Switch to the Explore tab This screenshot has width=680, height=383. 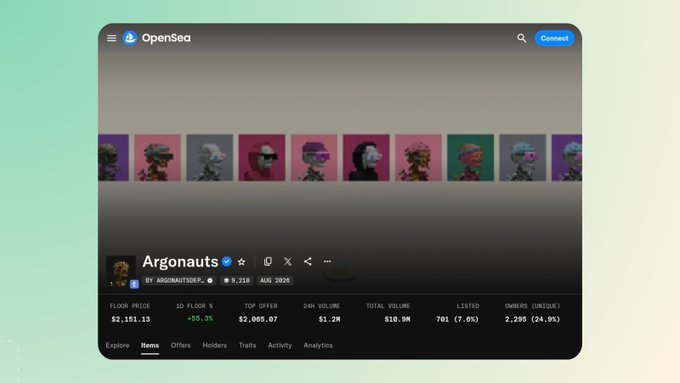point(118,345)
